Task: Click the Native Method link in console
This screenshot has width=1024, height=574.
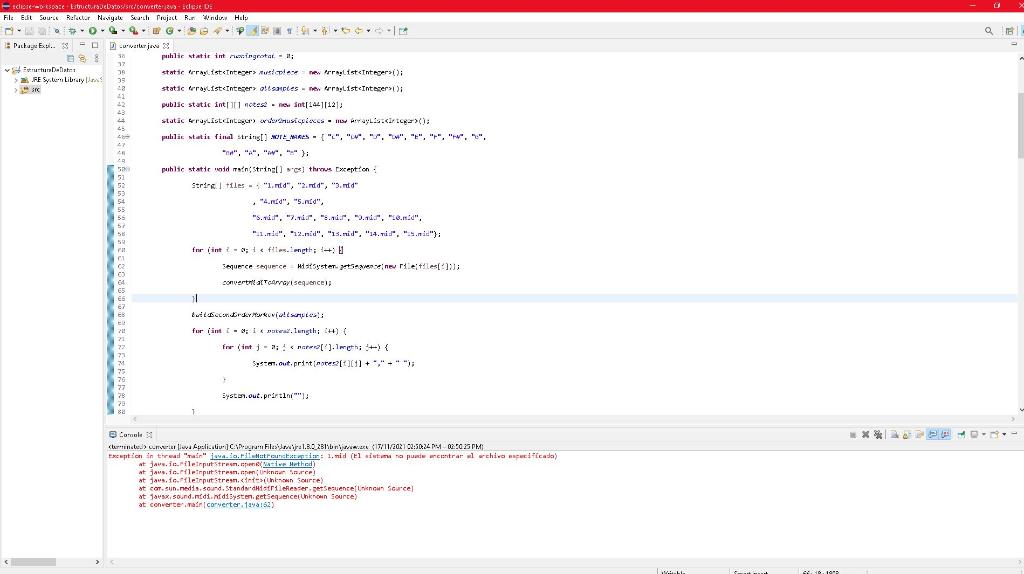Action: pyautogui.click(x=287, y=464)
